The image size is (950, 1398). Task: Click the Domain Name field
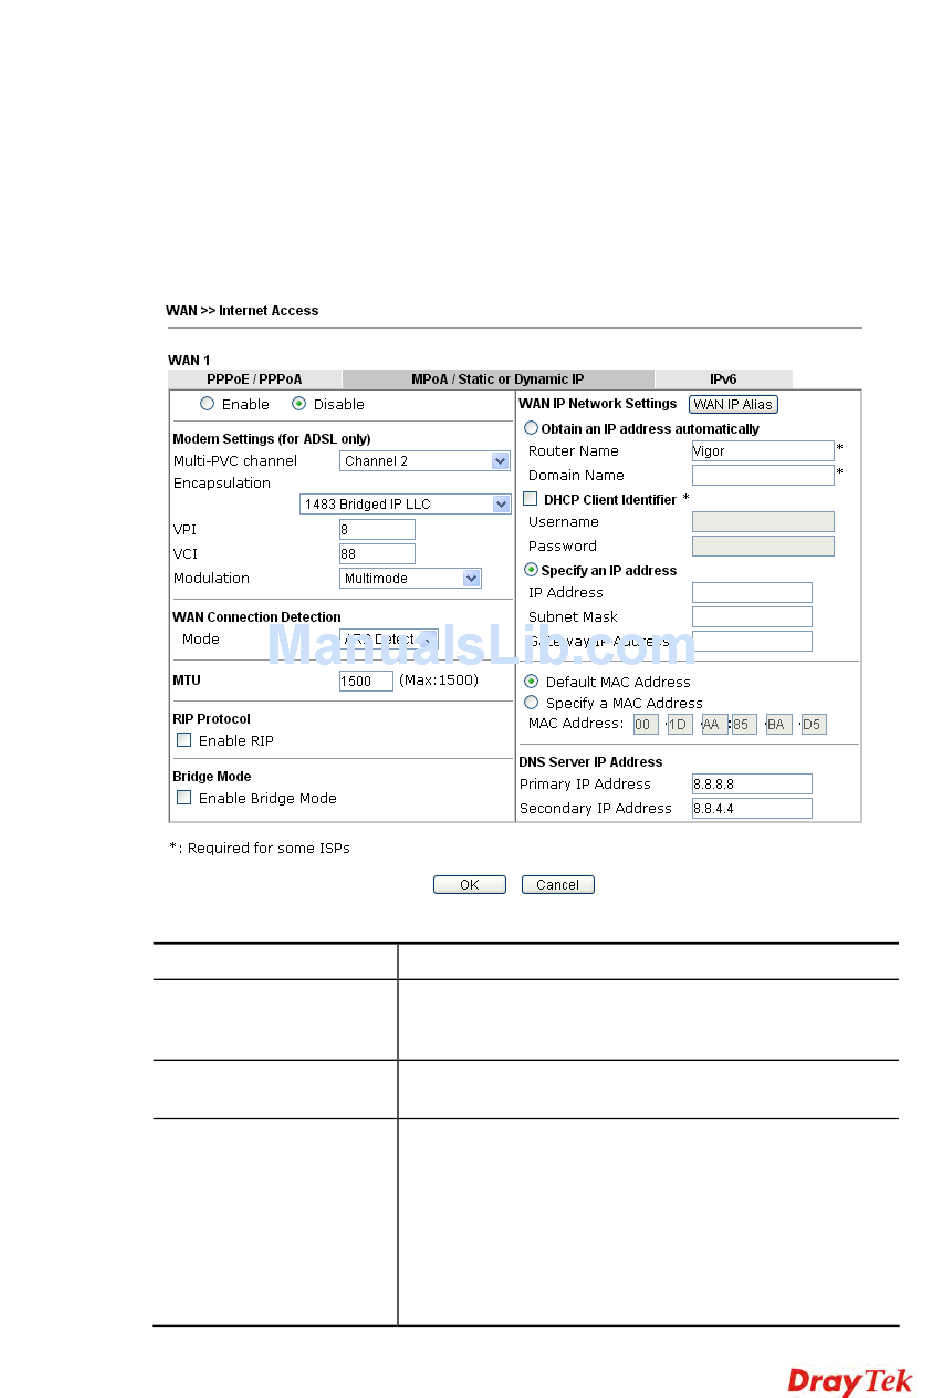pyautogui.click(x=763, y=475)
